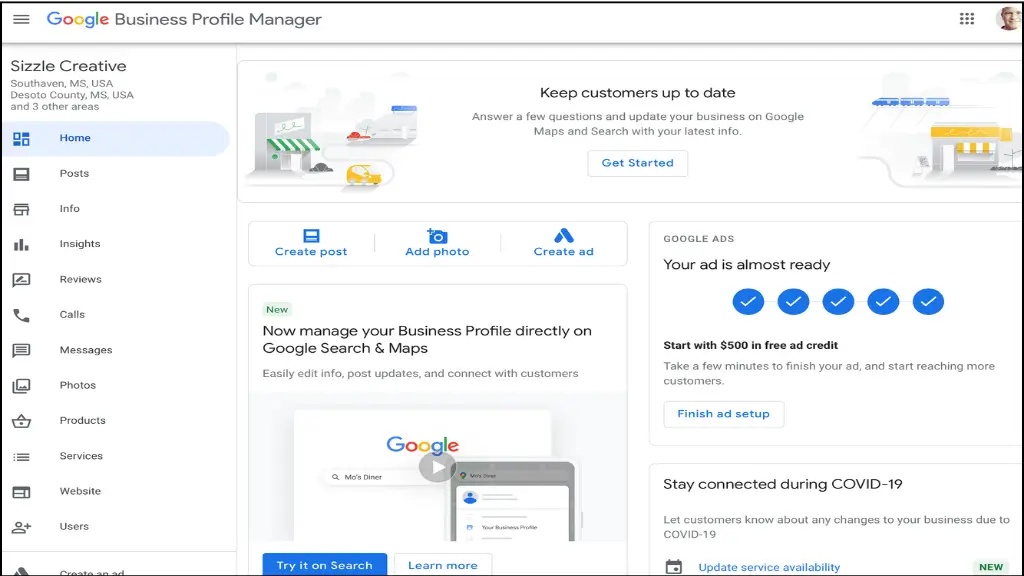This screenshot has width=1024, height=576.
Task: Click the Get Started button
Action: pos(637,163)
